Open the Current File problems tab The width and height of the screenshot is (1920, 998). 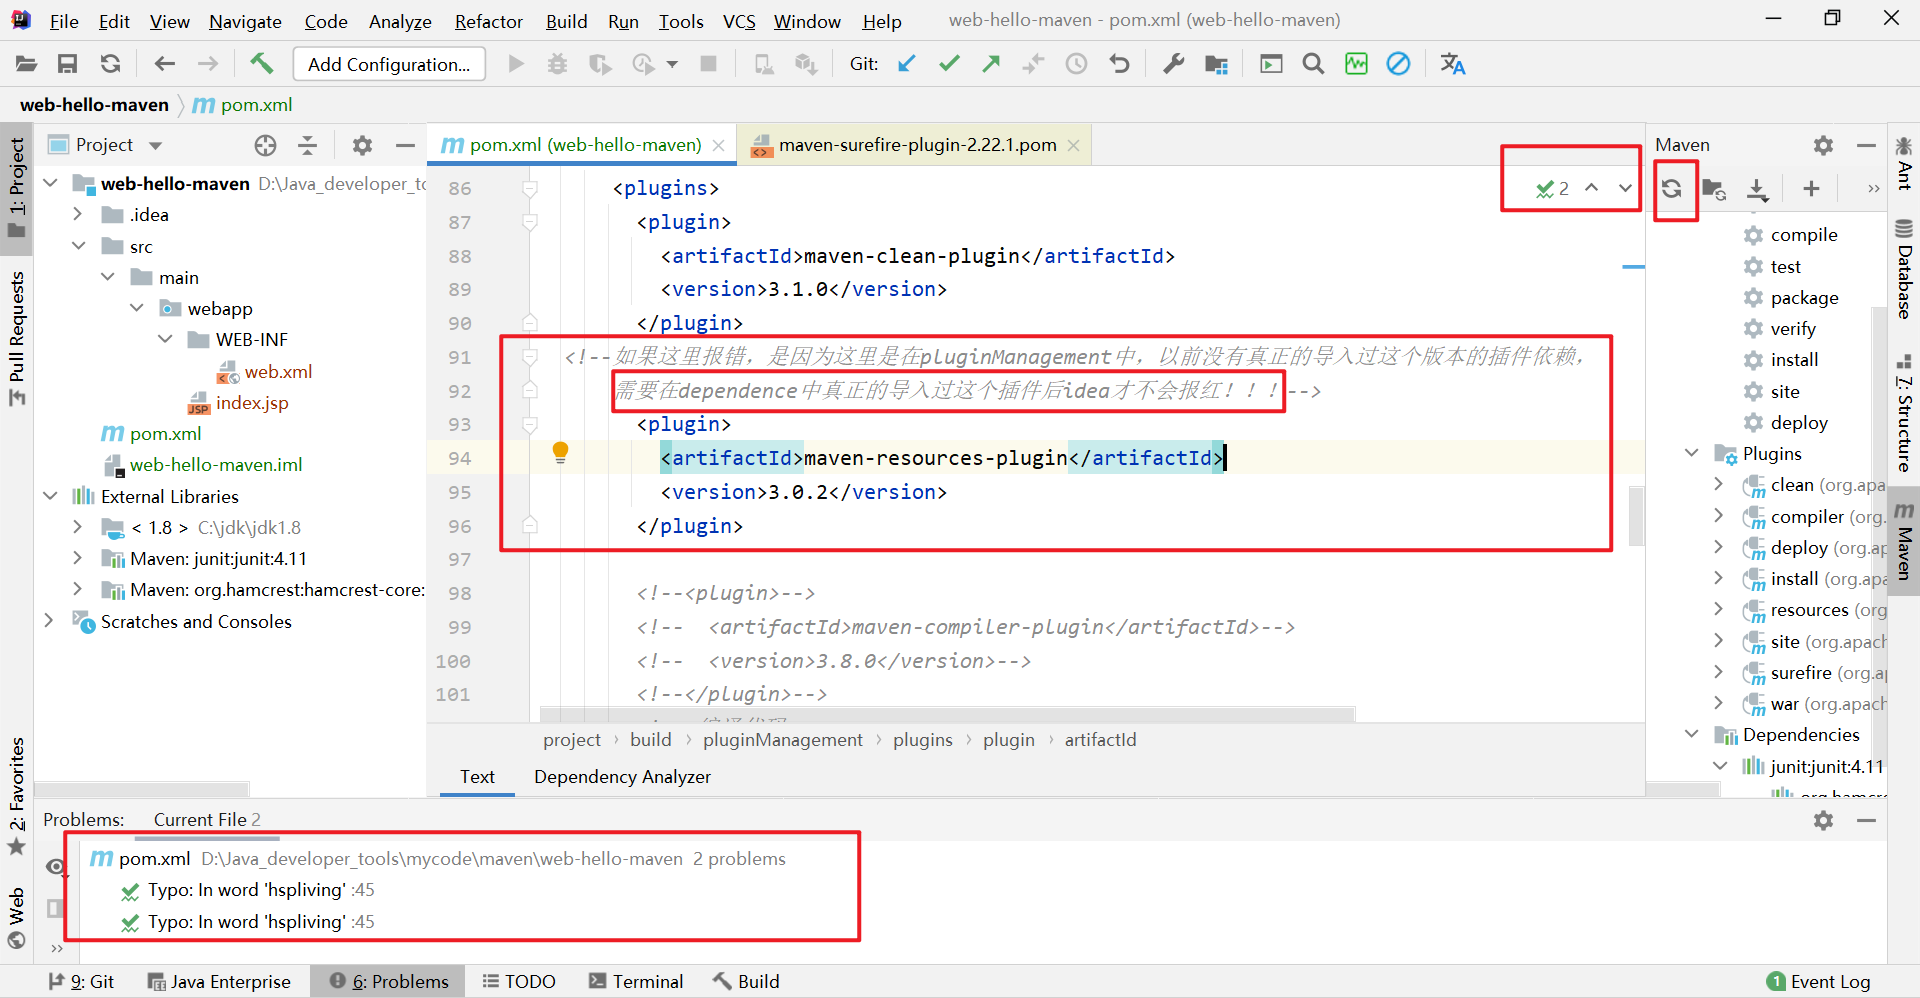pyautogui.click(x=207, y=820)
